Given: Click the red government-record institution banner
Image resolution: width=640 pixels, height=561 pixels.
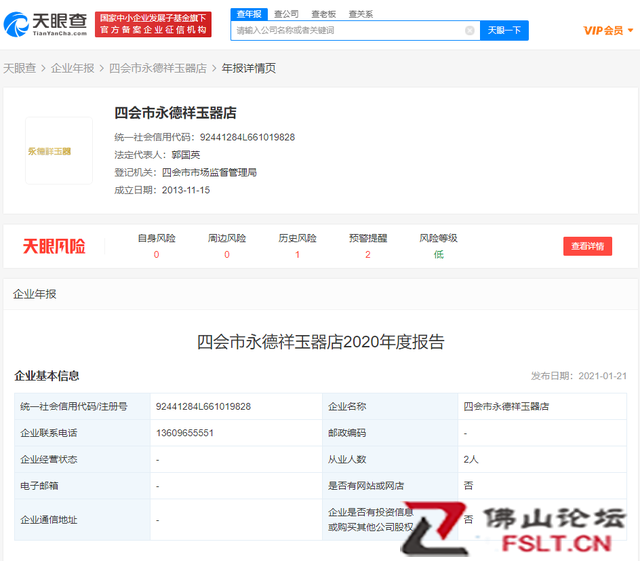Looking at the screenshot, I should [154, 24].
